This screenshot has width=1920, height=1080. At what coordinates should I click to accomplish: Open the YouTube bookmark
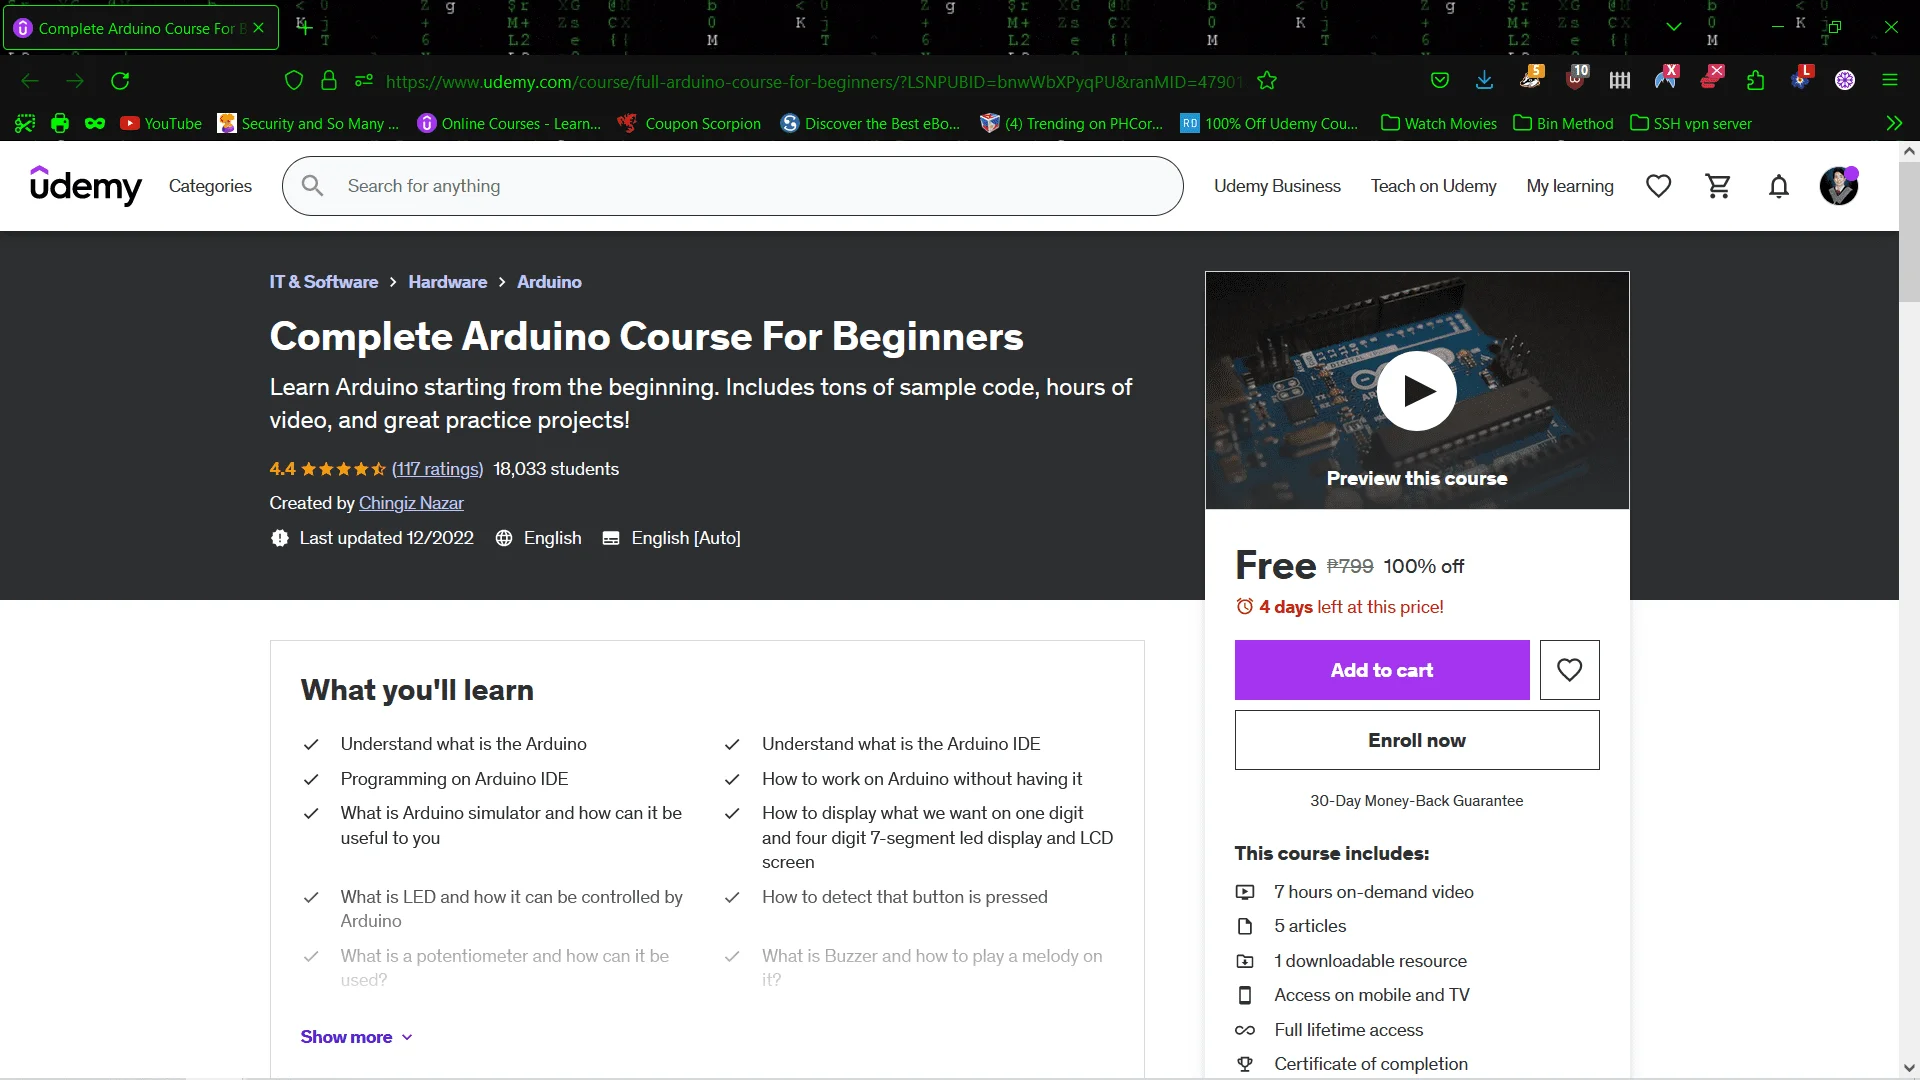pyautogui.click(x=161, y=123)
